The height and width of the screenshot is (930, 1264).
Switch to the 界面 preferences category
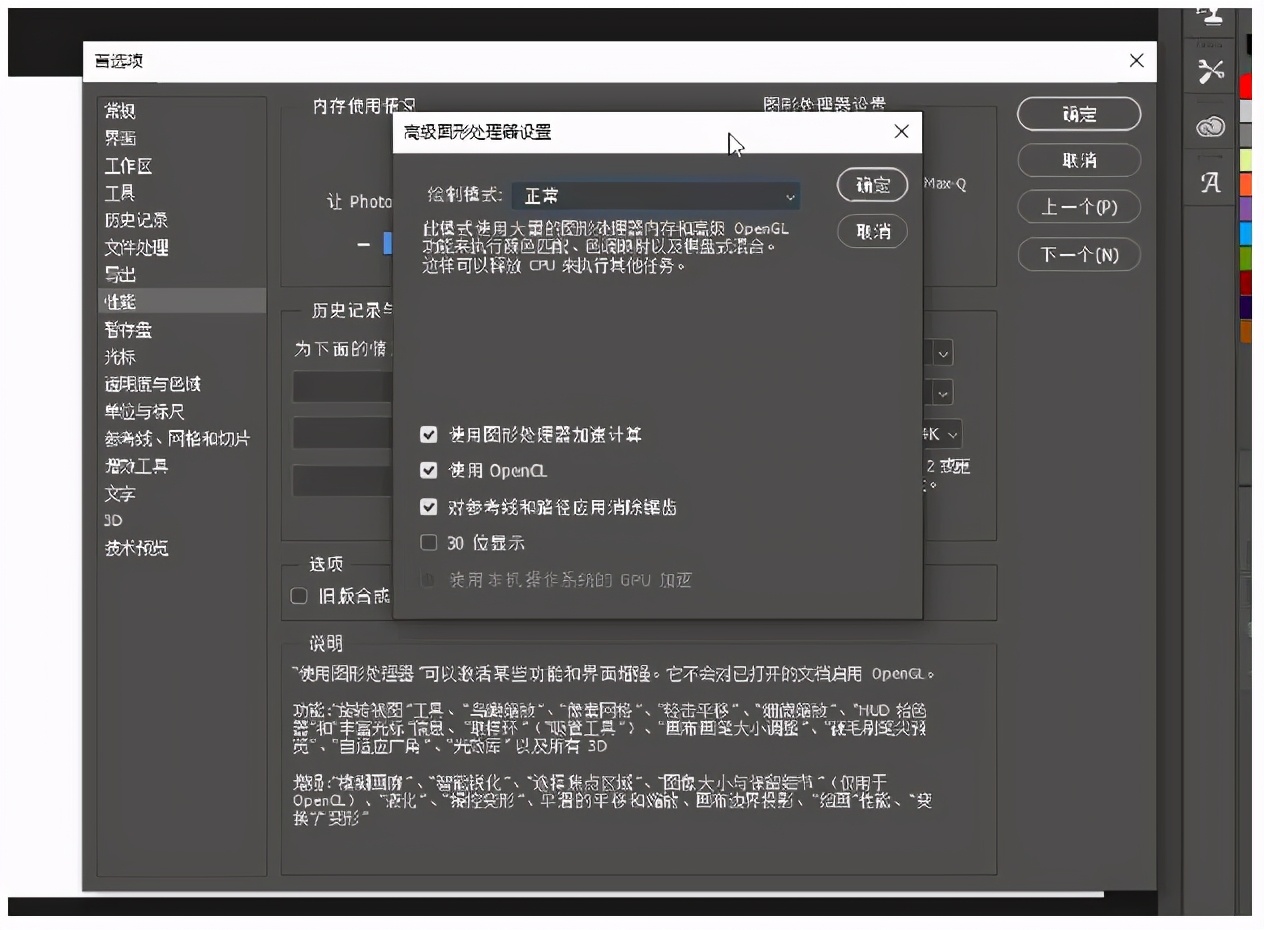click(x=121, y=139)
